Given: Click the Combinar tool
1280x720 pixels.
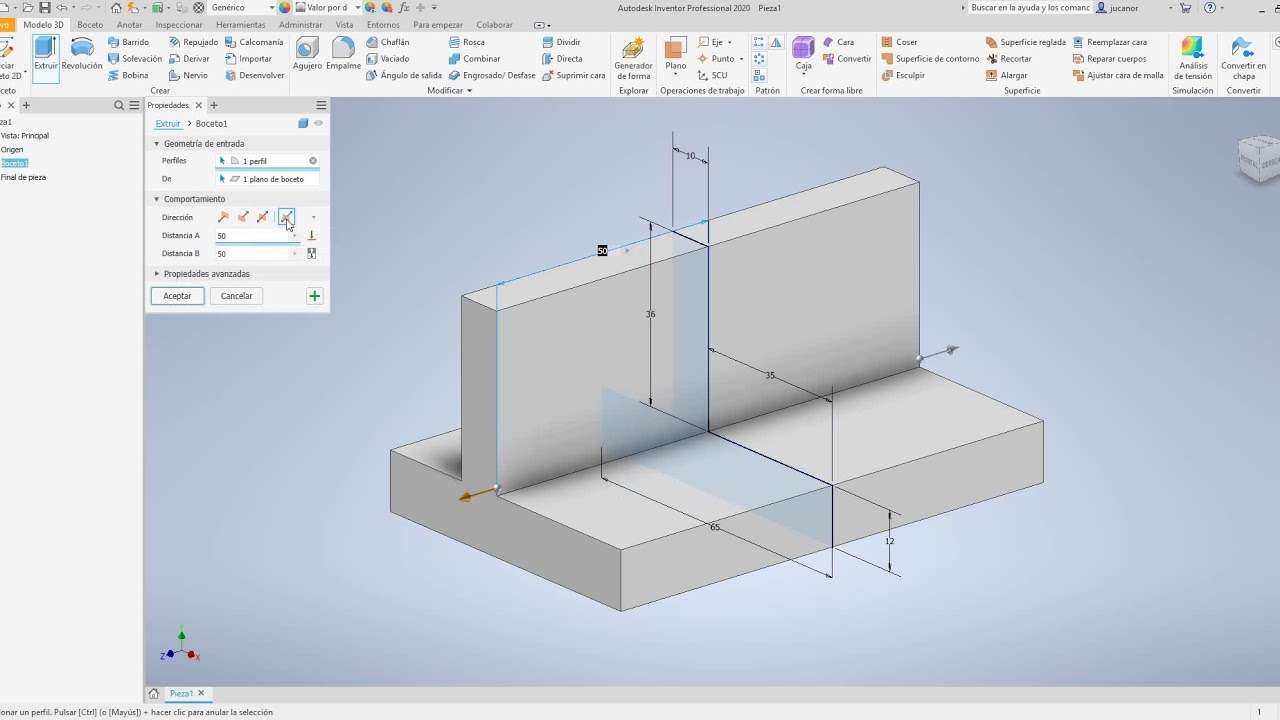Looking at the screenshot, I should pyautogui.click(x=474, y=59).
